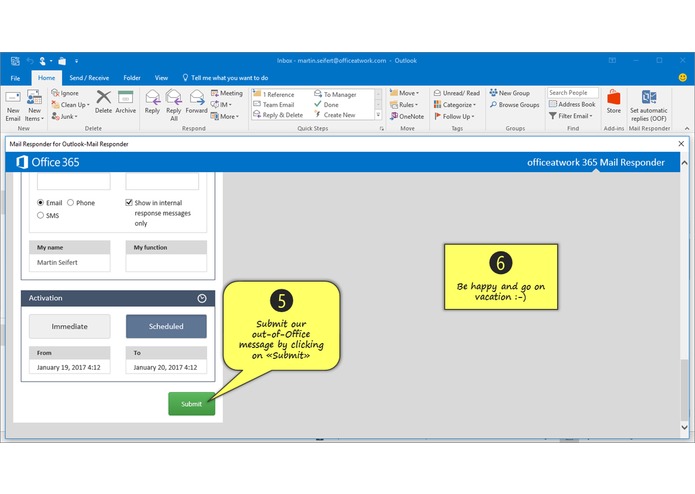Collapse the ribbon with the chevron
The image size is (695, 494).
[687, 128]
